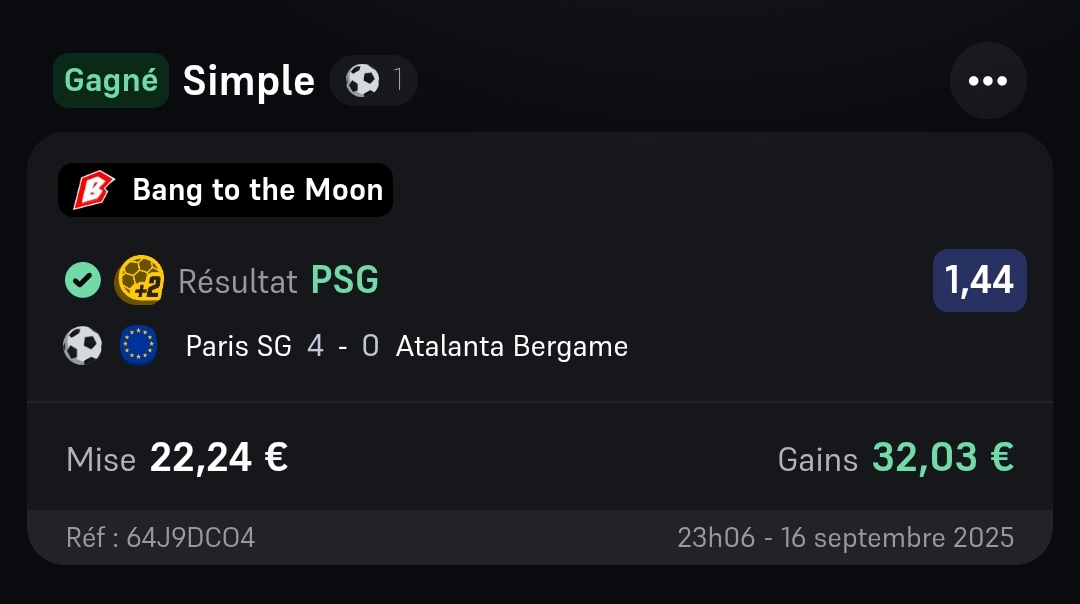
Task: Click the Bang to the Moon label
Action: coord(257,190)
